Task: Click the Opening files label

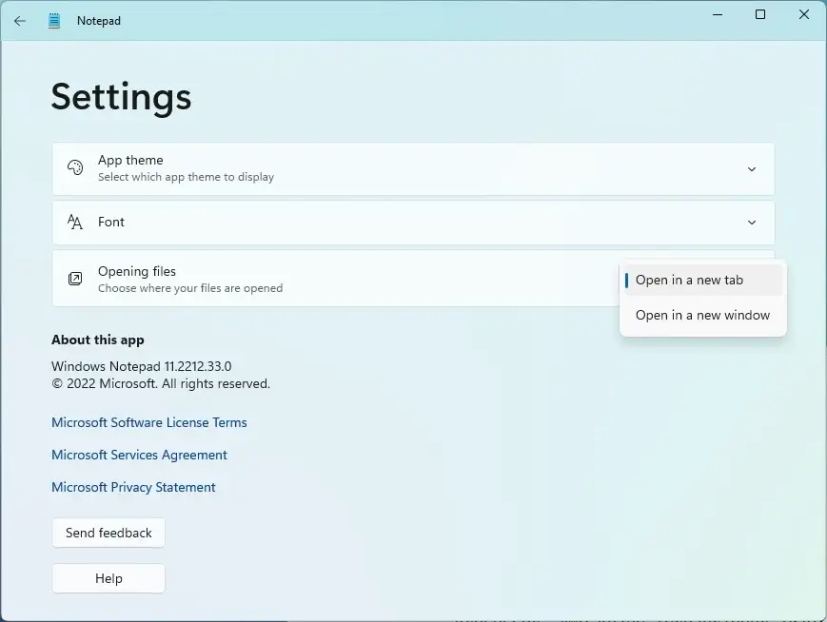Action: (137, 271)
